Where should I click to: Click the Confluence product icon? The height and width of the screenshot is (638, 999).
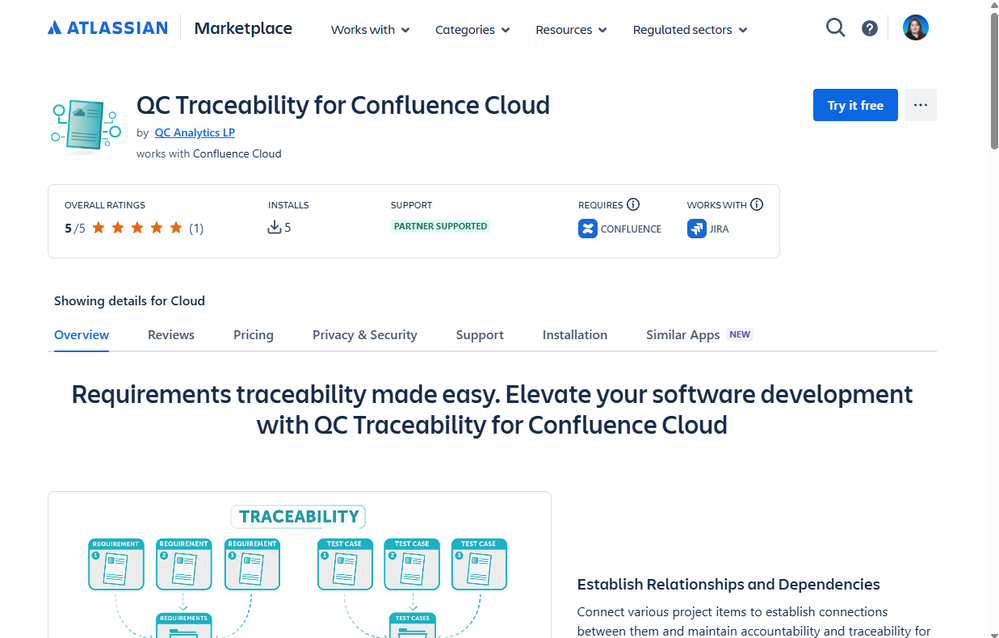click(x=587, y=229)
